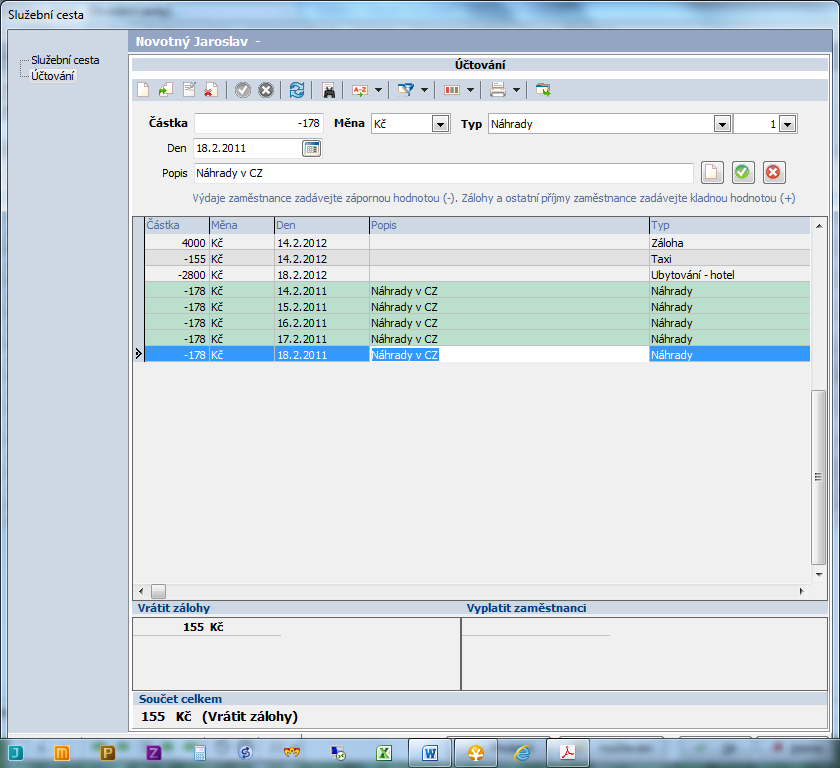Image resolution: width=840 pixels, height=768 pixels.
Task: Click the export window icon with green arrow
Action: point(543,90)
